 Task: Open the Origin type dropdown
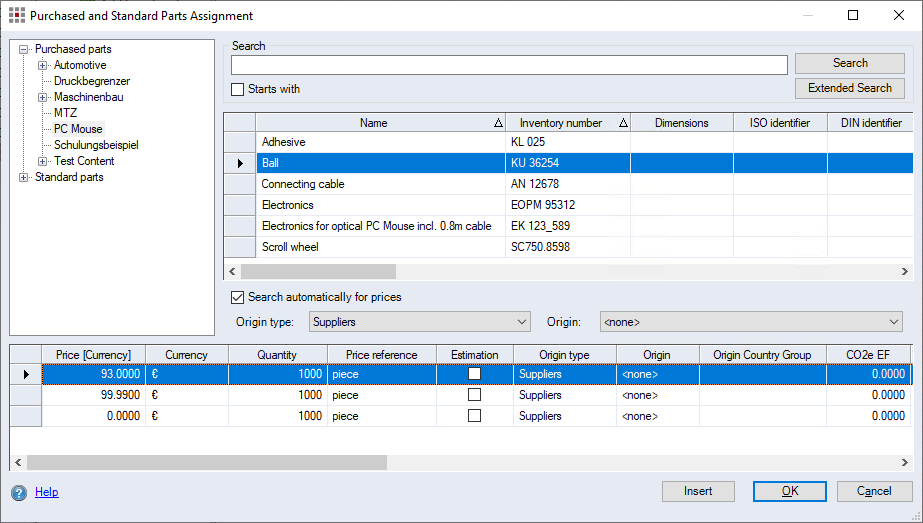pos(419,322)
